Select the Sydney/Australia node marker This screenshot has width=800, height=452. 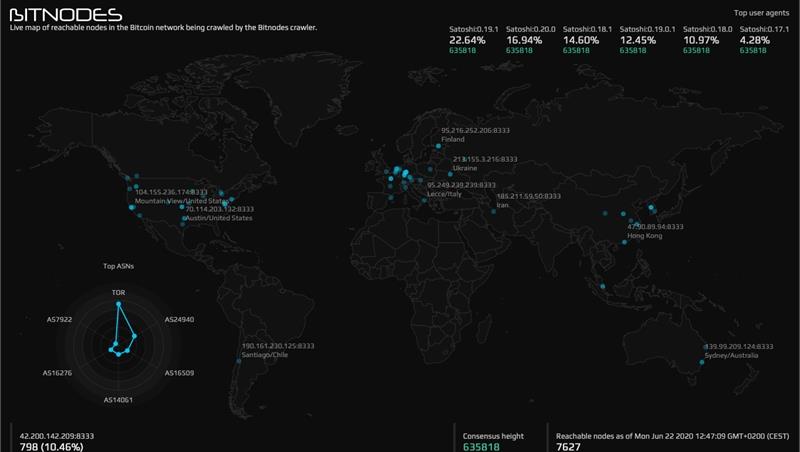click(702, 362)
